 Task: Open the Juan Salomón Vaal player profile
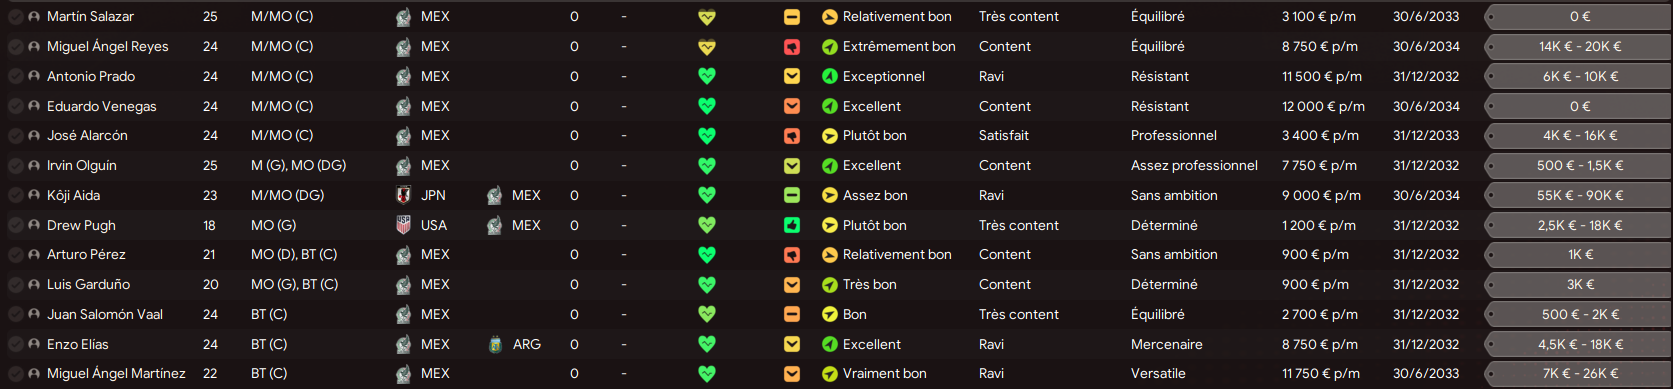(105, 314)
